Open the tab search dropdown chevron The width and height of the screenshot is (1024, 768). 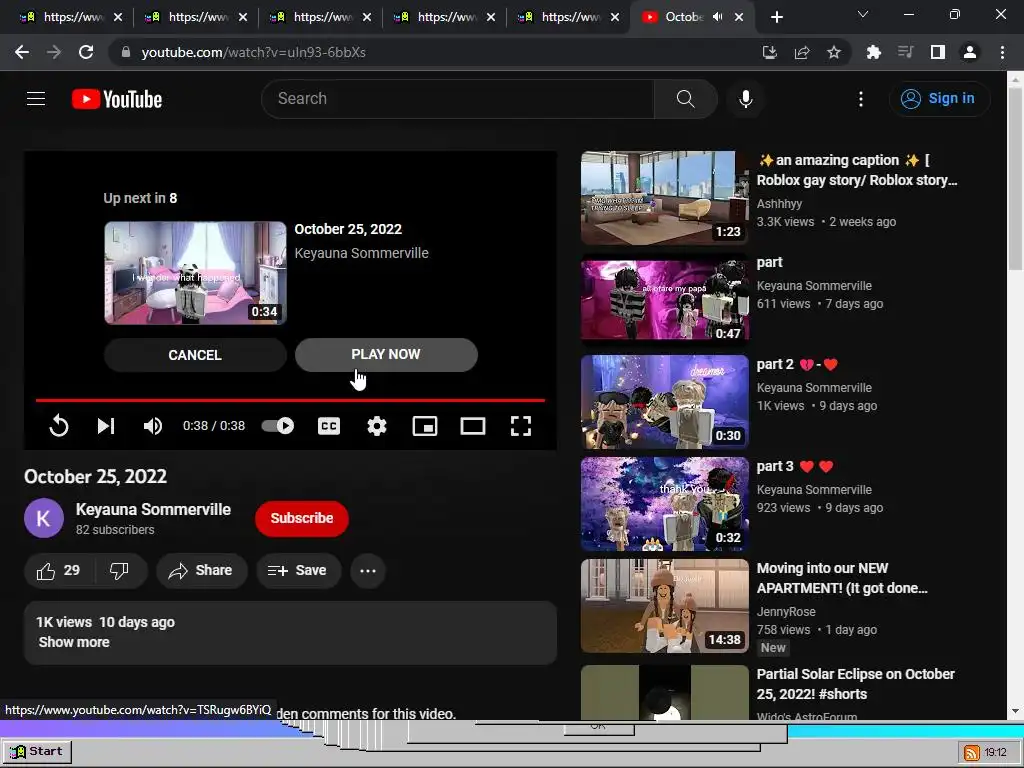pyautogui.click(x=863, y=14)
